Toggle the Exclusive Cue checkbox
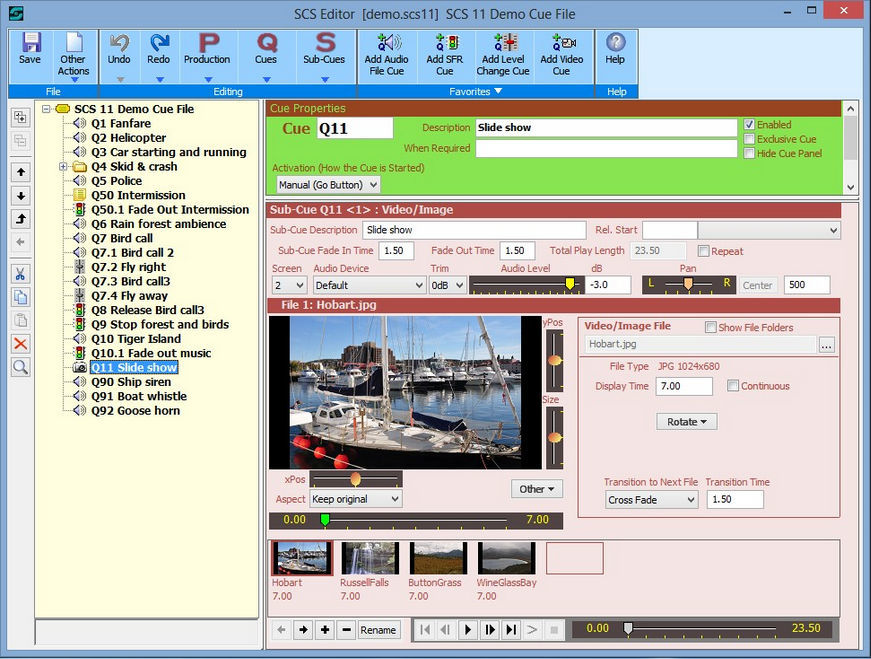The image size is (871, 659). pos(749,139)
